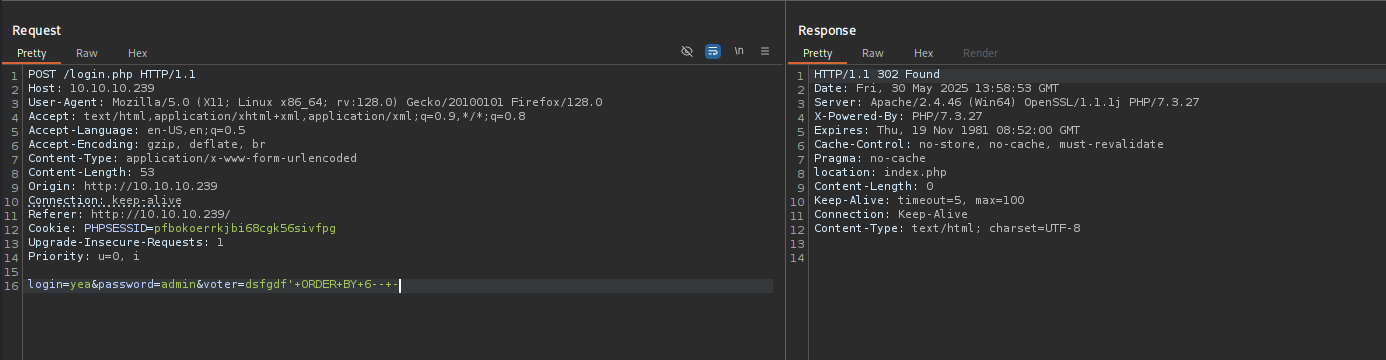Click the 'Connection: keep-alive' request header
This screenshot has height=360, width=1386.
click(x=105, y=201)
